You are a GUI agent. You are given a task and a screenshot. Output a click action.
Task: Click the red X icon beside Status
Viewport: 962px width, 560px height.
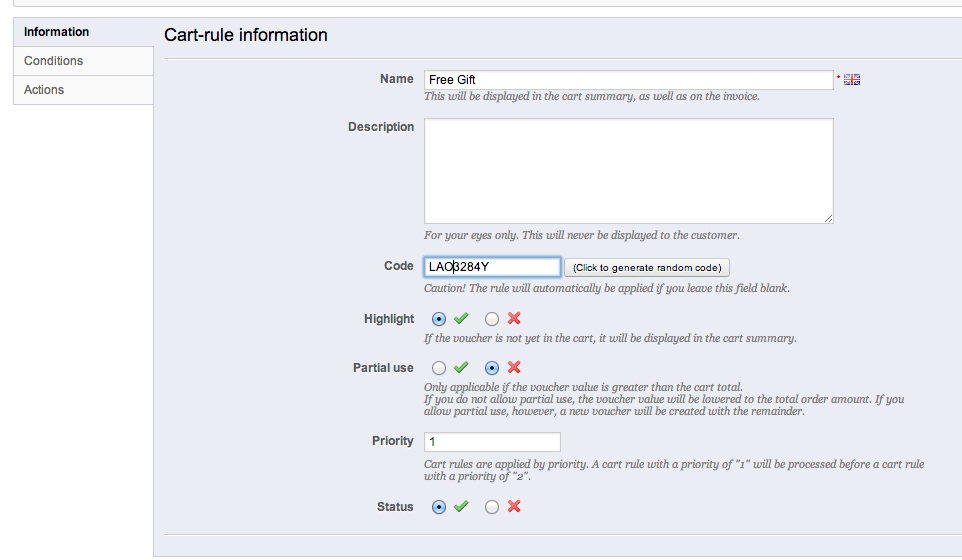514,507
